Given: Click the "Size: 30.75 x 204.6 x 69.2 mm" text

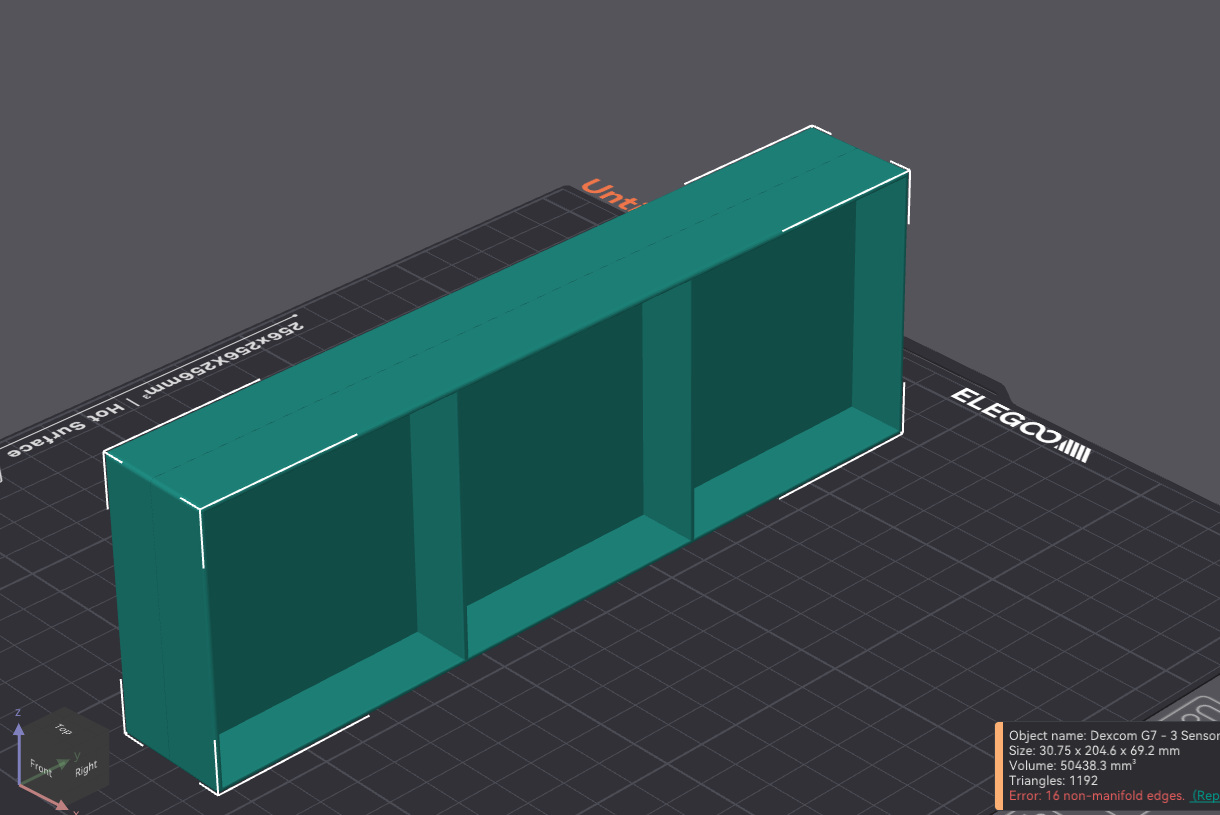Looking at the screenshot, I should (1094, 750).
